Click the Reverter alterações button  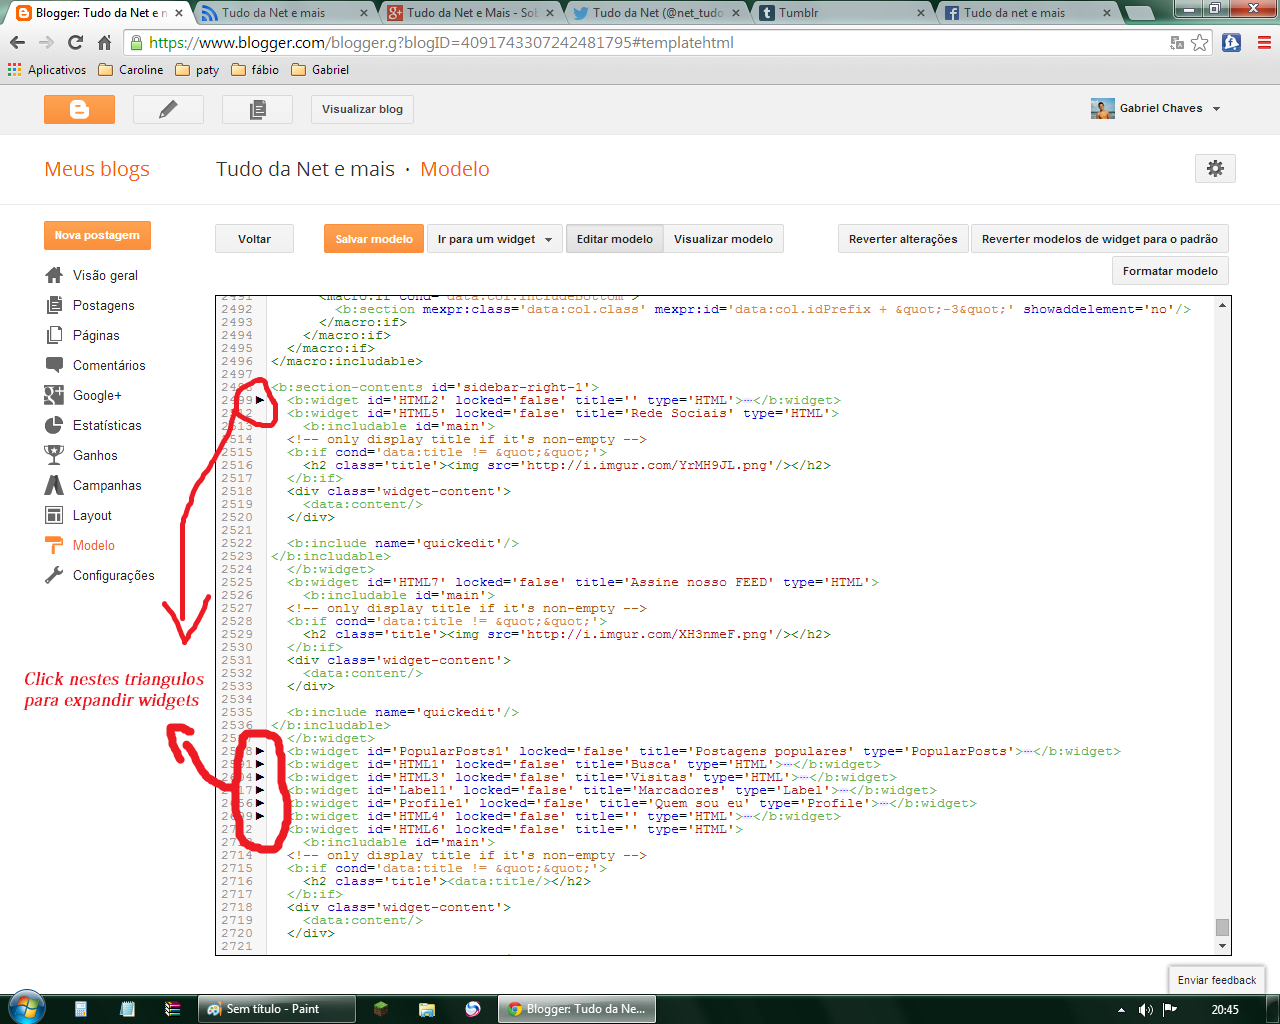click(x=903, y=239)
